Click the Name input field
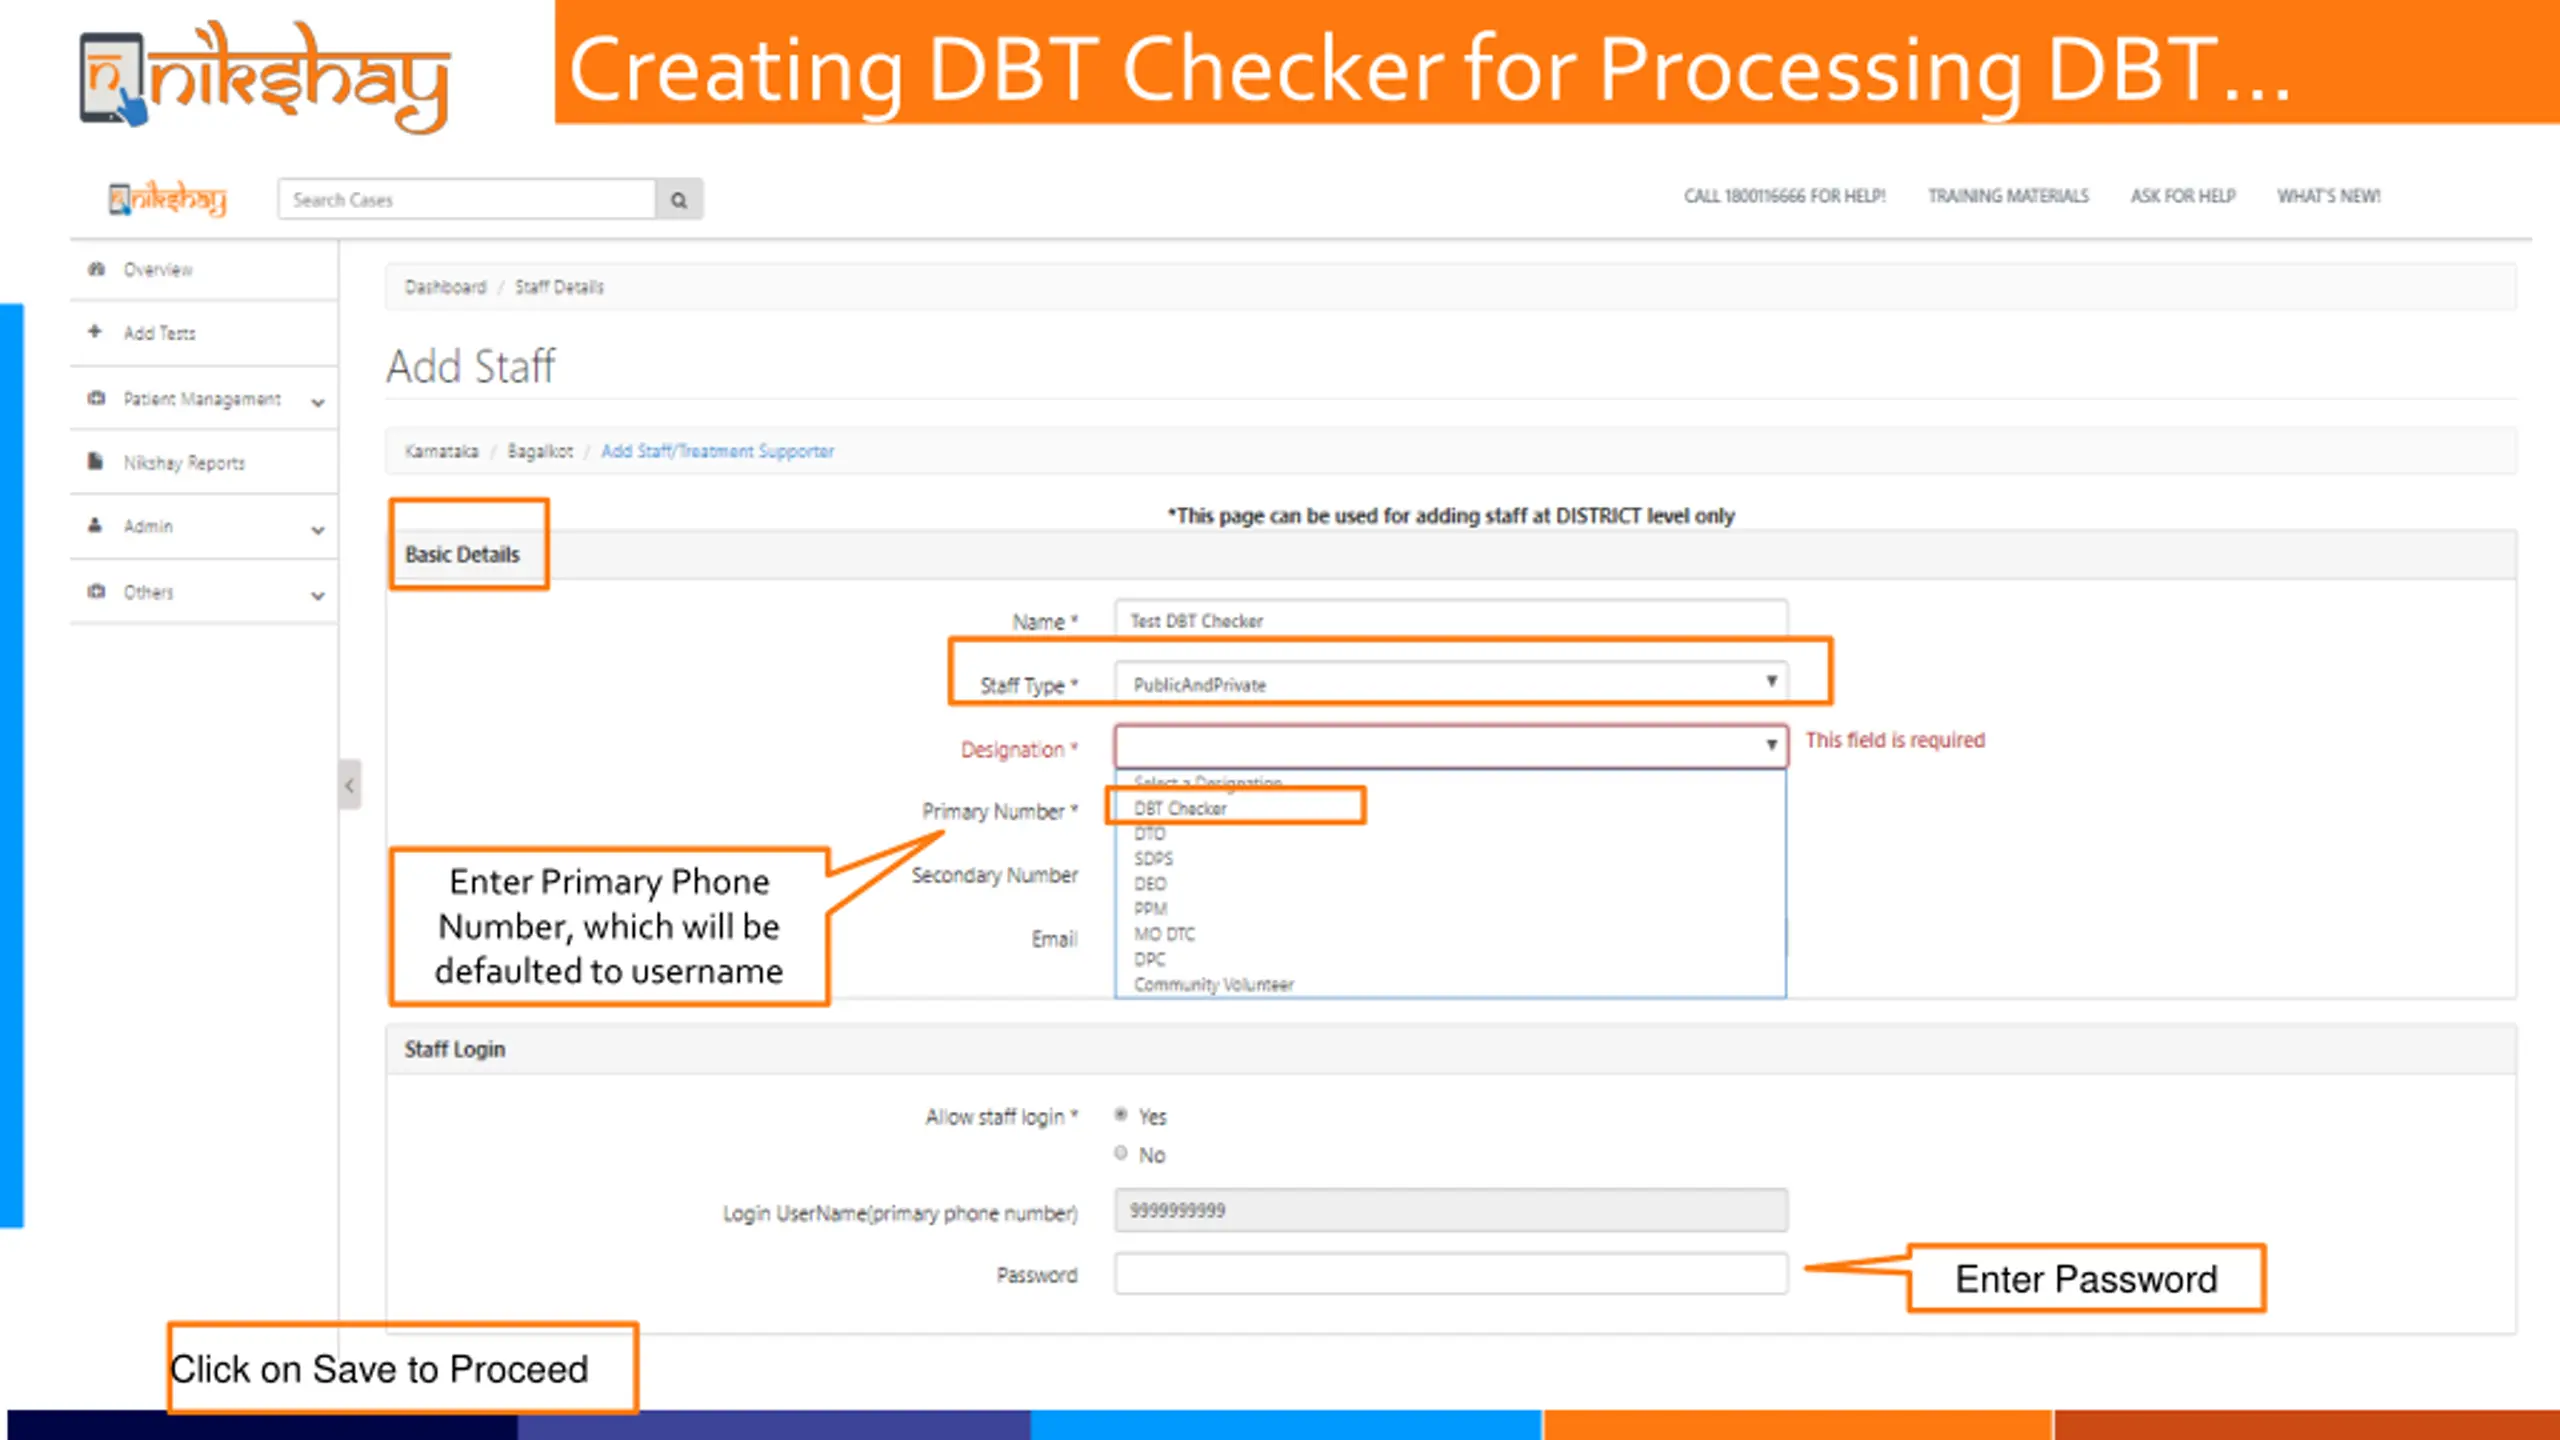Screen dimensions: 2560x1440 point(1451,620)
